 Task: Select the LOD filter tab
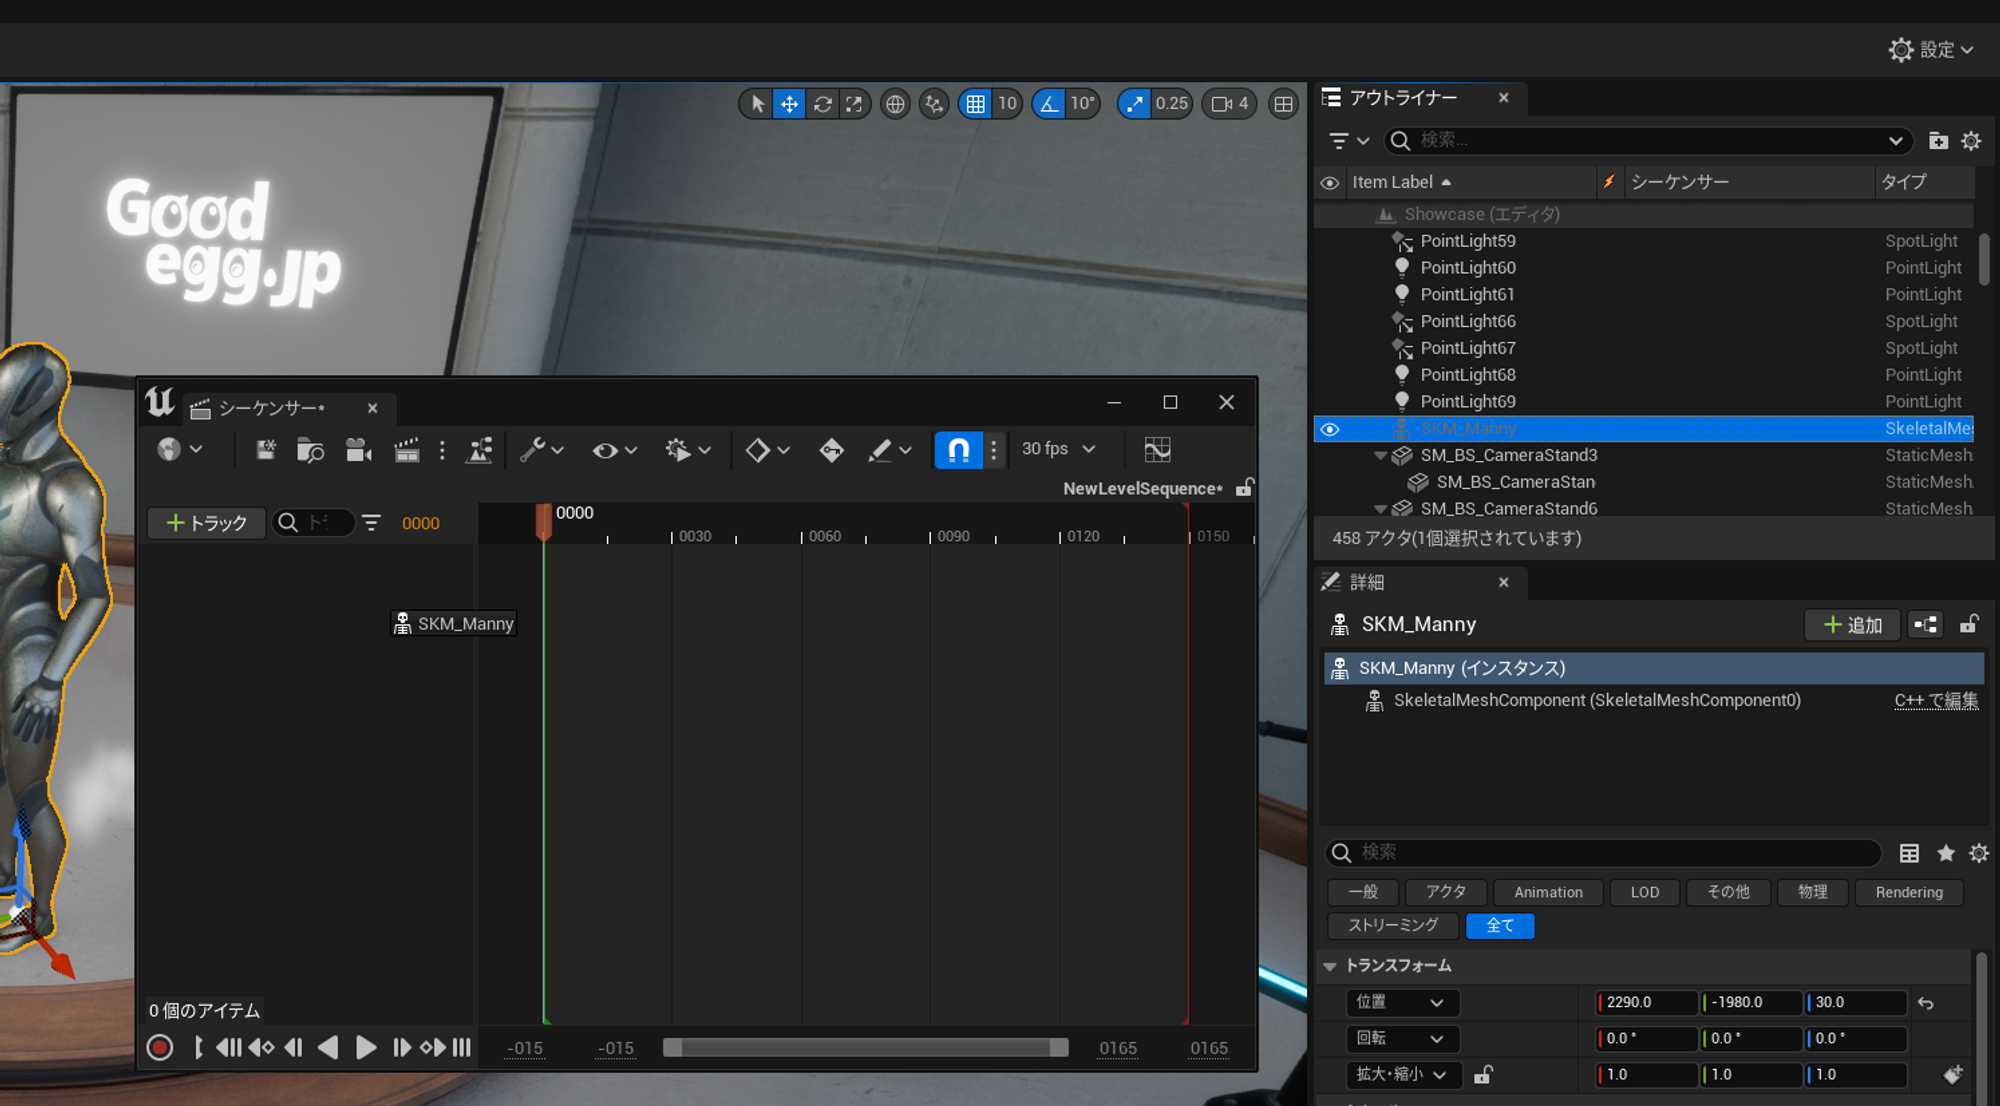(x=1645, y=892)
